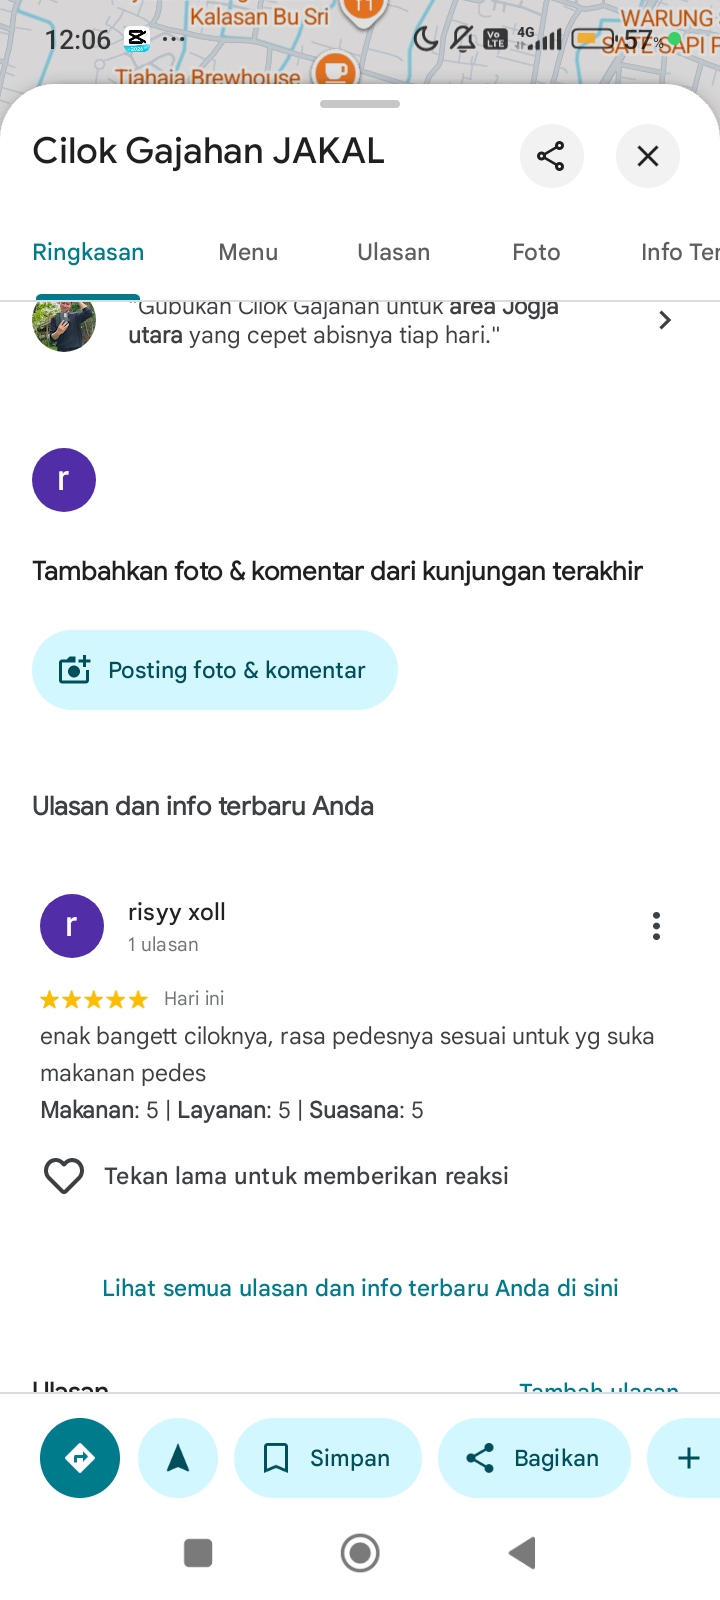Image resolution: width=720 pixels, height=1600 pixels.
Task: Tap the Android home navigation button
Action: (360, 1553)
